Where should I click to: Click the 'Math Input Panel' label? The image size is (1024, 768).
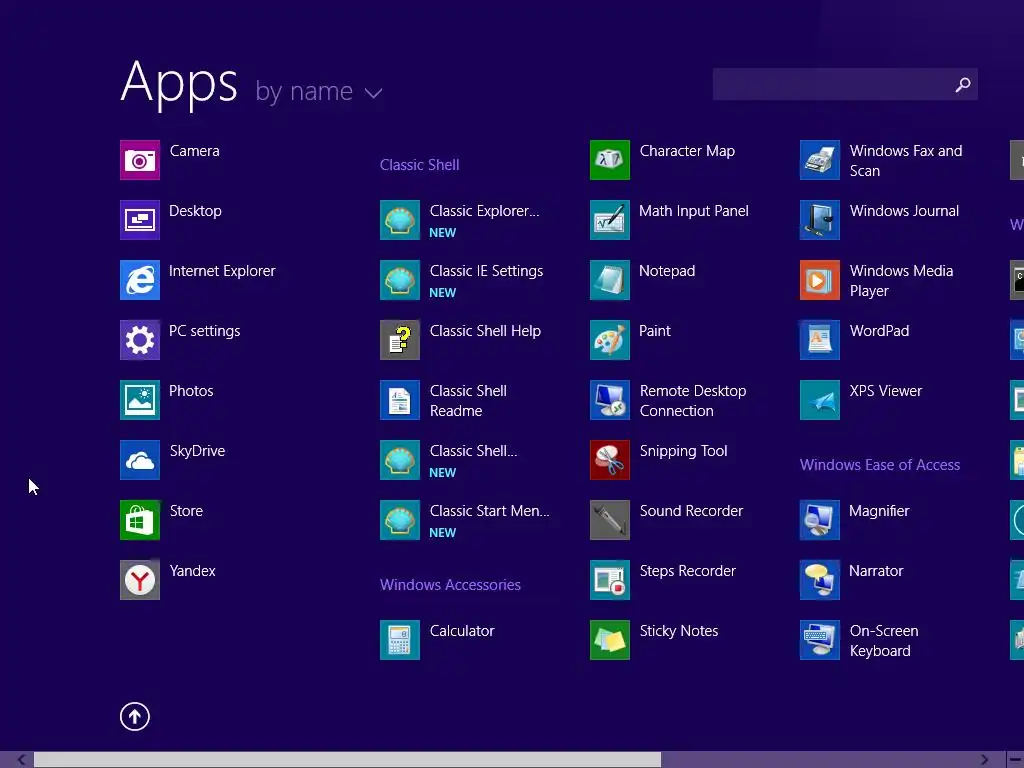[x=694, y=211]
